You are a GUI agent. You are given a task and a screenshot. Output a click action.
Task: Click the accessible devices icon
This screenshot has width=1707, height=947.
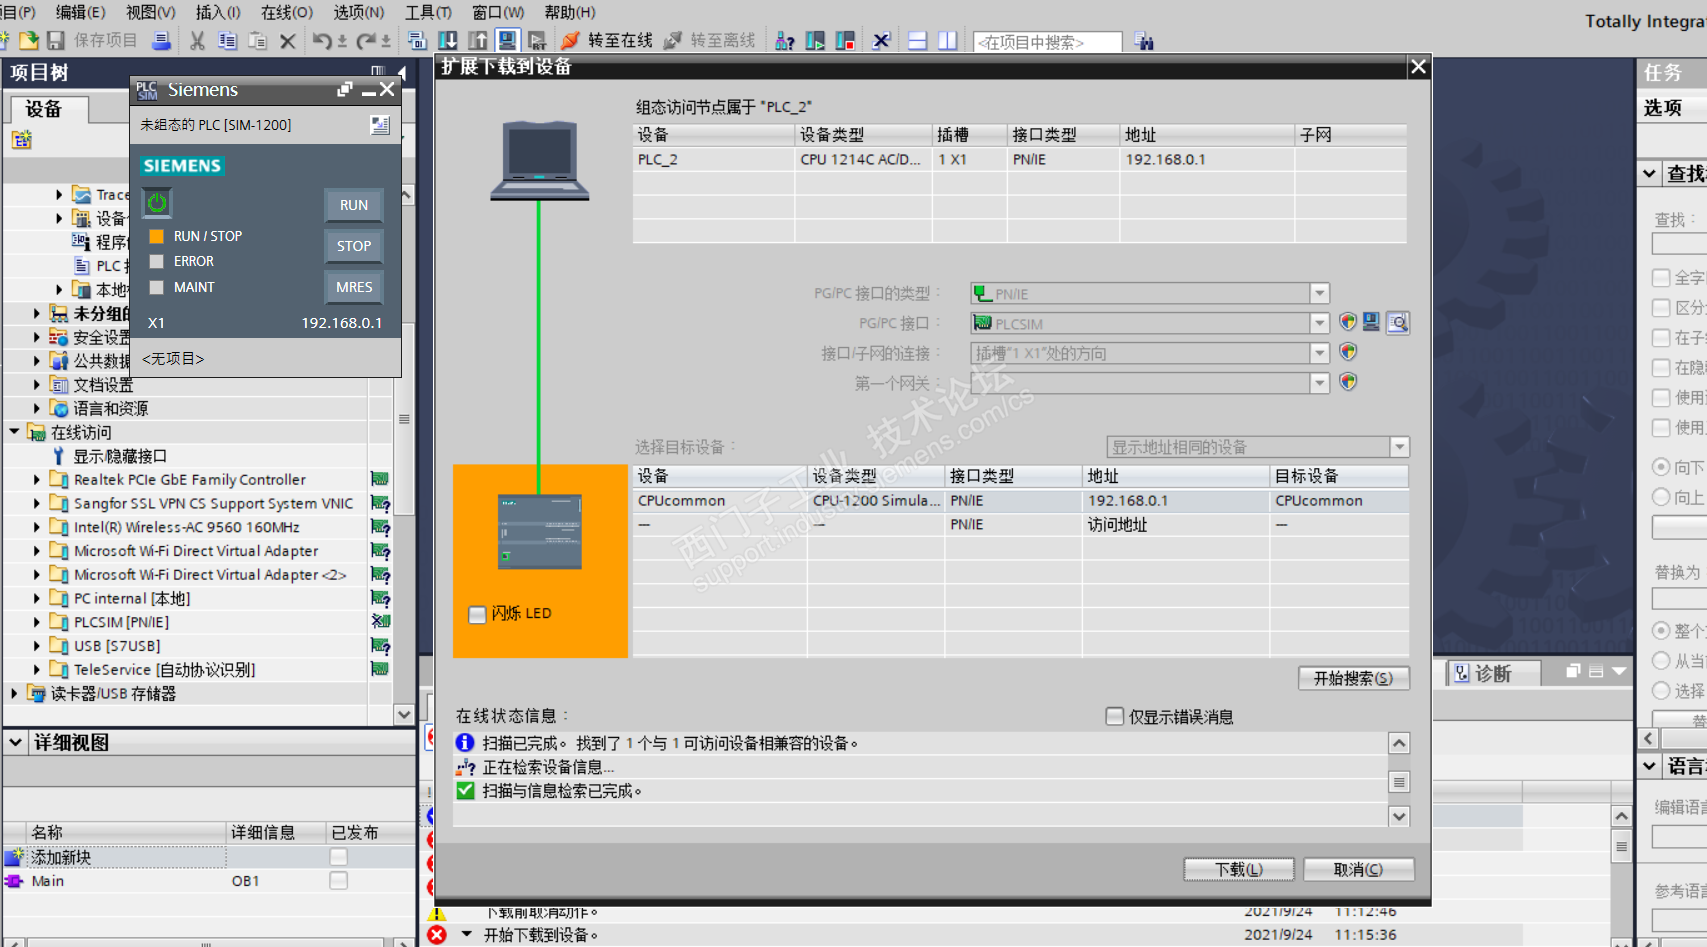coord(785,41)
